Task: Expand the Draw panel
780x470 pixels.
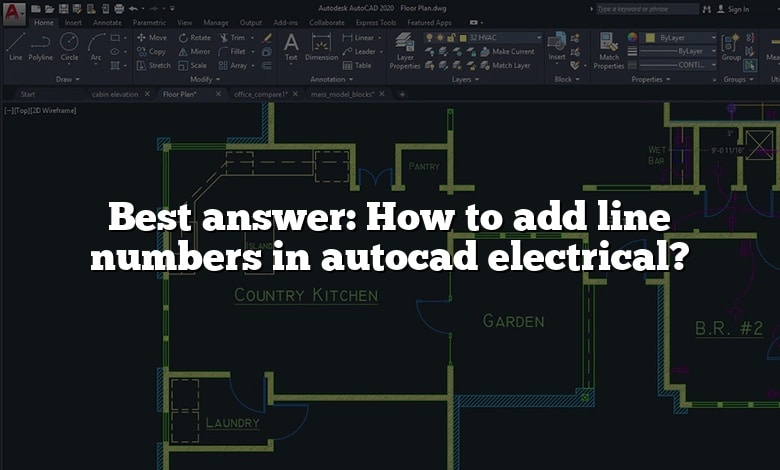Action: (68, 79)
